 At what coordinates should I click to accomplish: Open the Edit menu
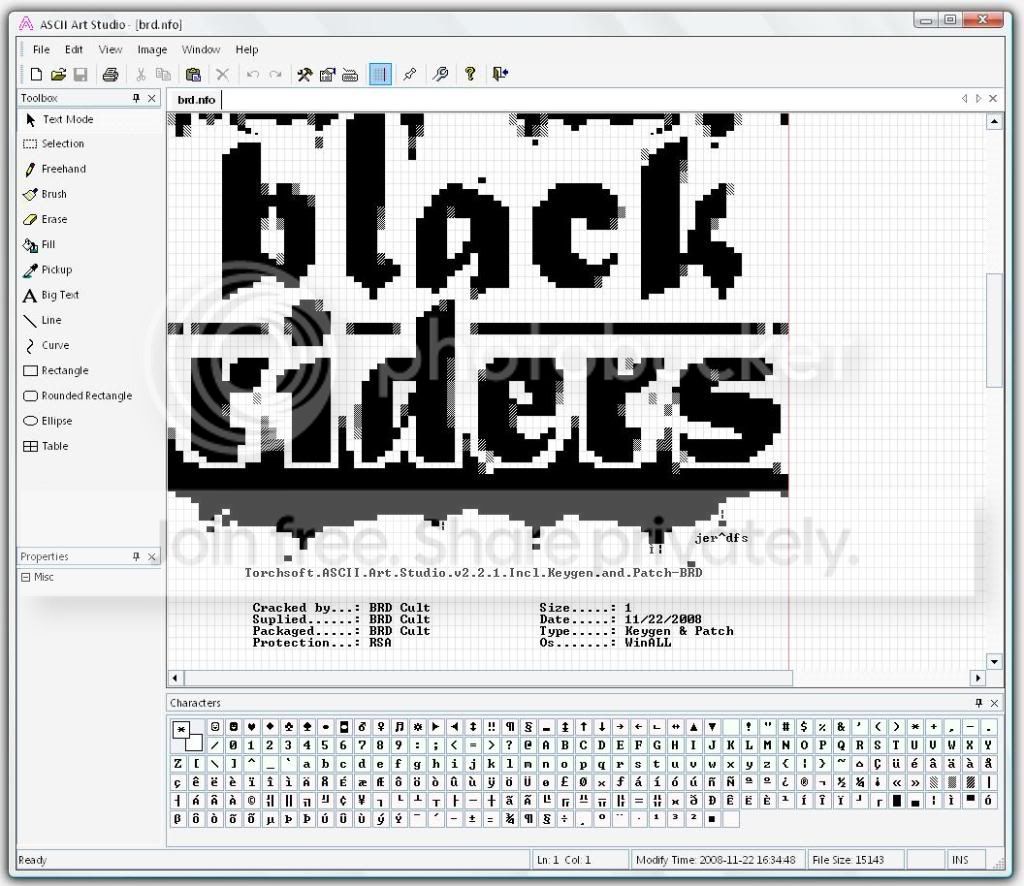(74, 50)
